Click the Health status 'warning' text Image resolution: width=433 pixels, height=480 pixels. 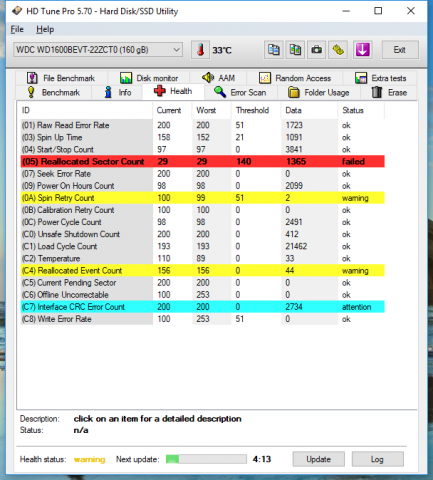[x=89, y=459]
